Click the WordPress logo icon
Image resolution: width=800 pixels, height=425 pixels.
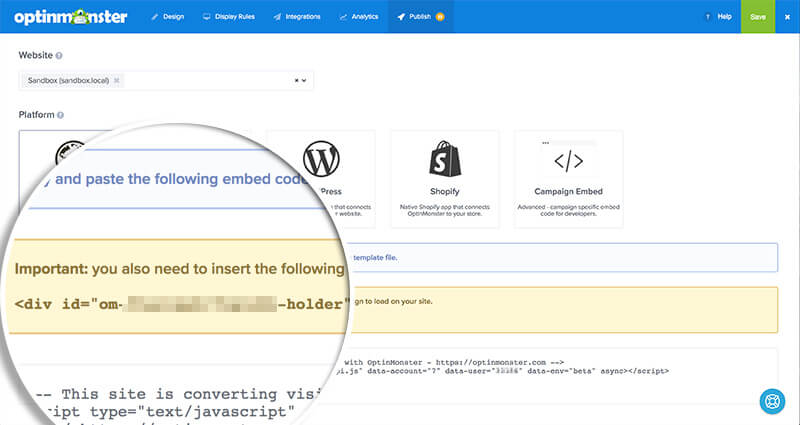click(x=321, y=159)
